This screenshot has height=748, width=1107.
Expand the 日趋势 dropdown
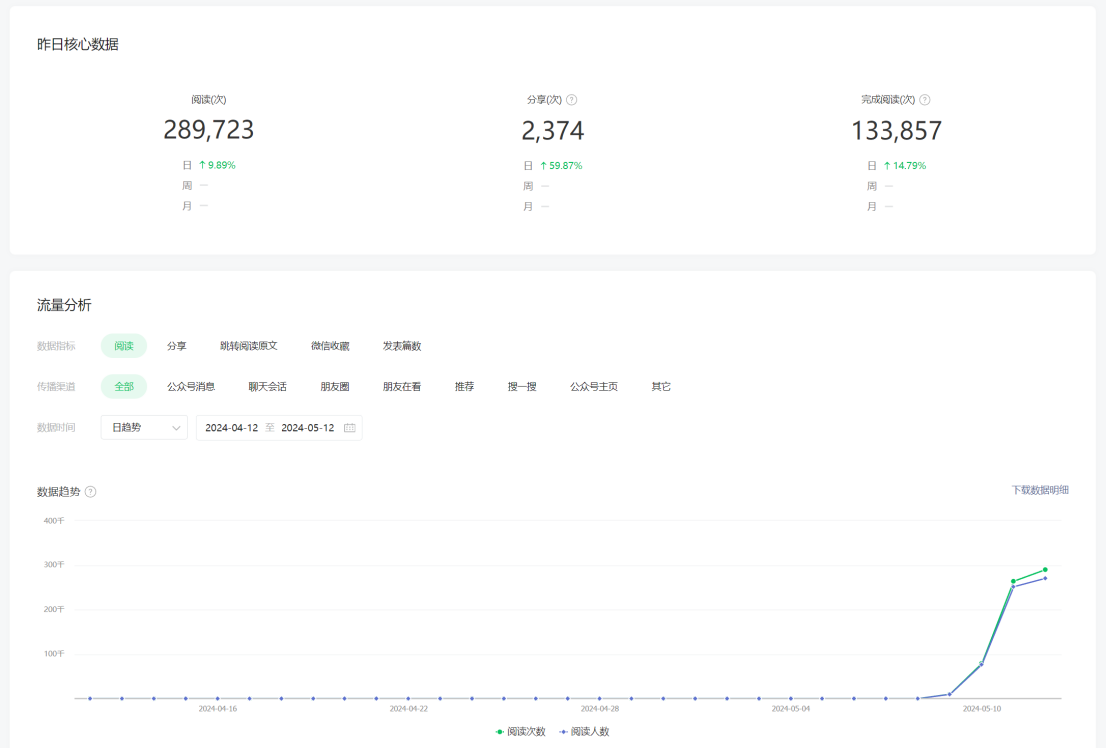pyautogui.click(x=144, y=428)
